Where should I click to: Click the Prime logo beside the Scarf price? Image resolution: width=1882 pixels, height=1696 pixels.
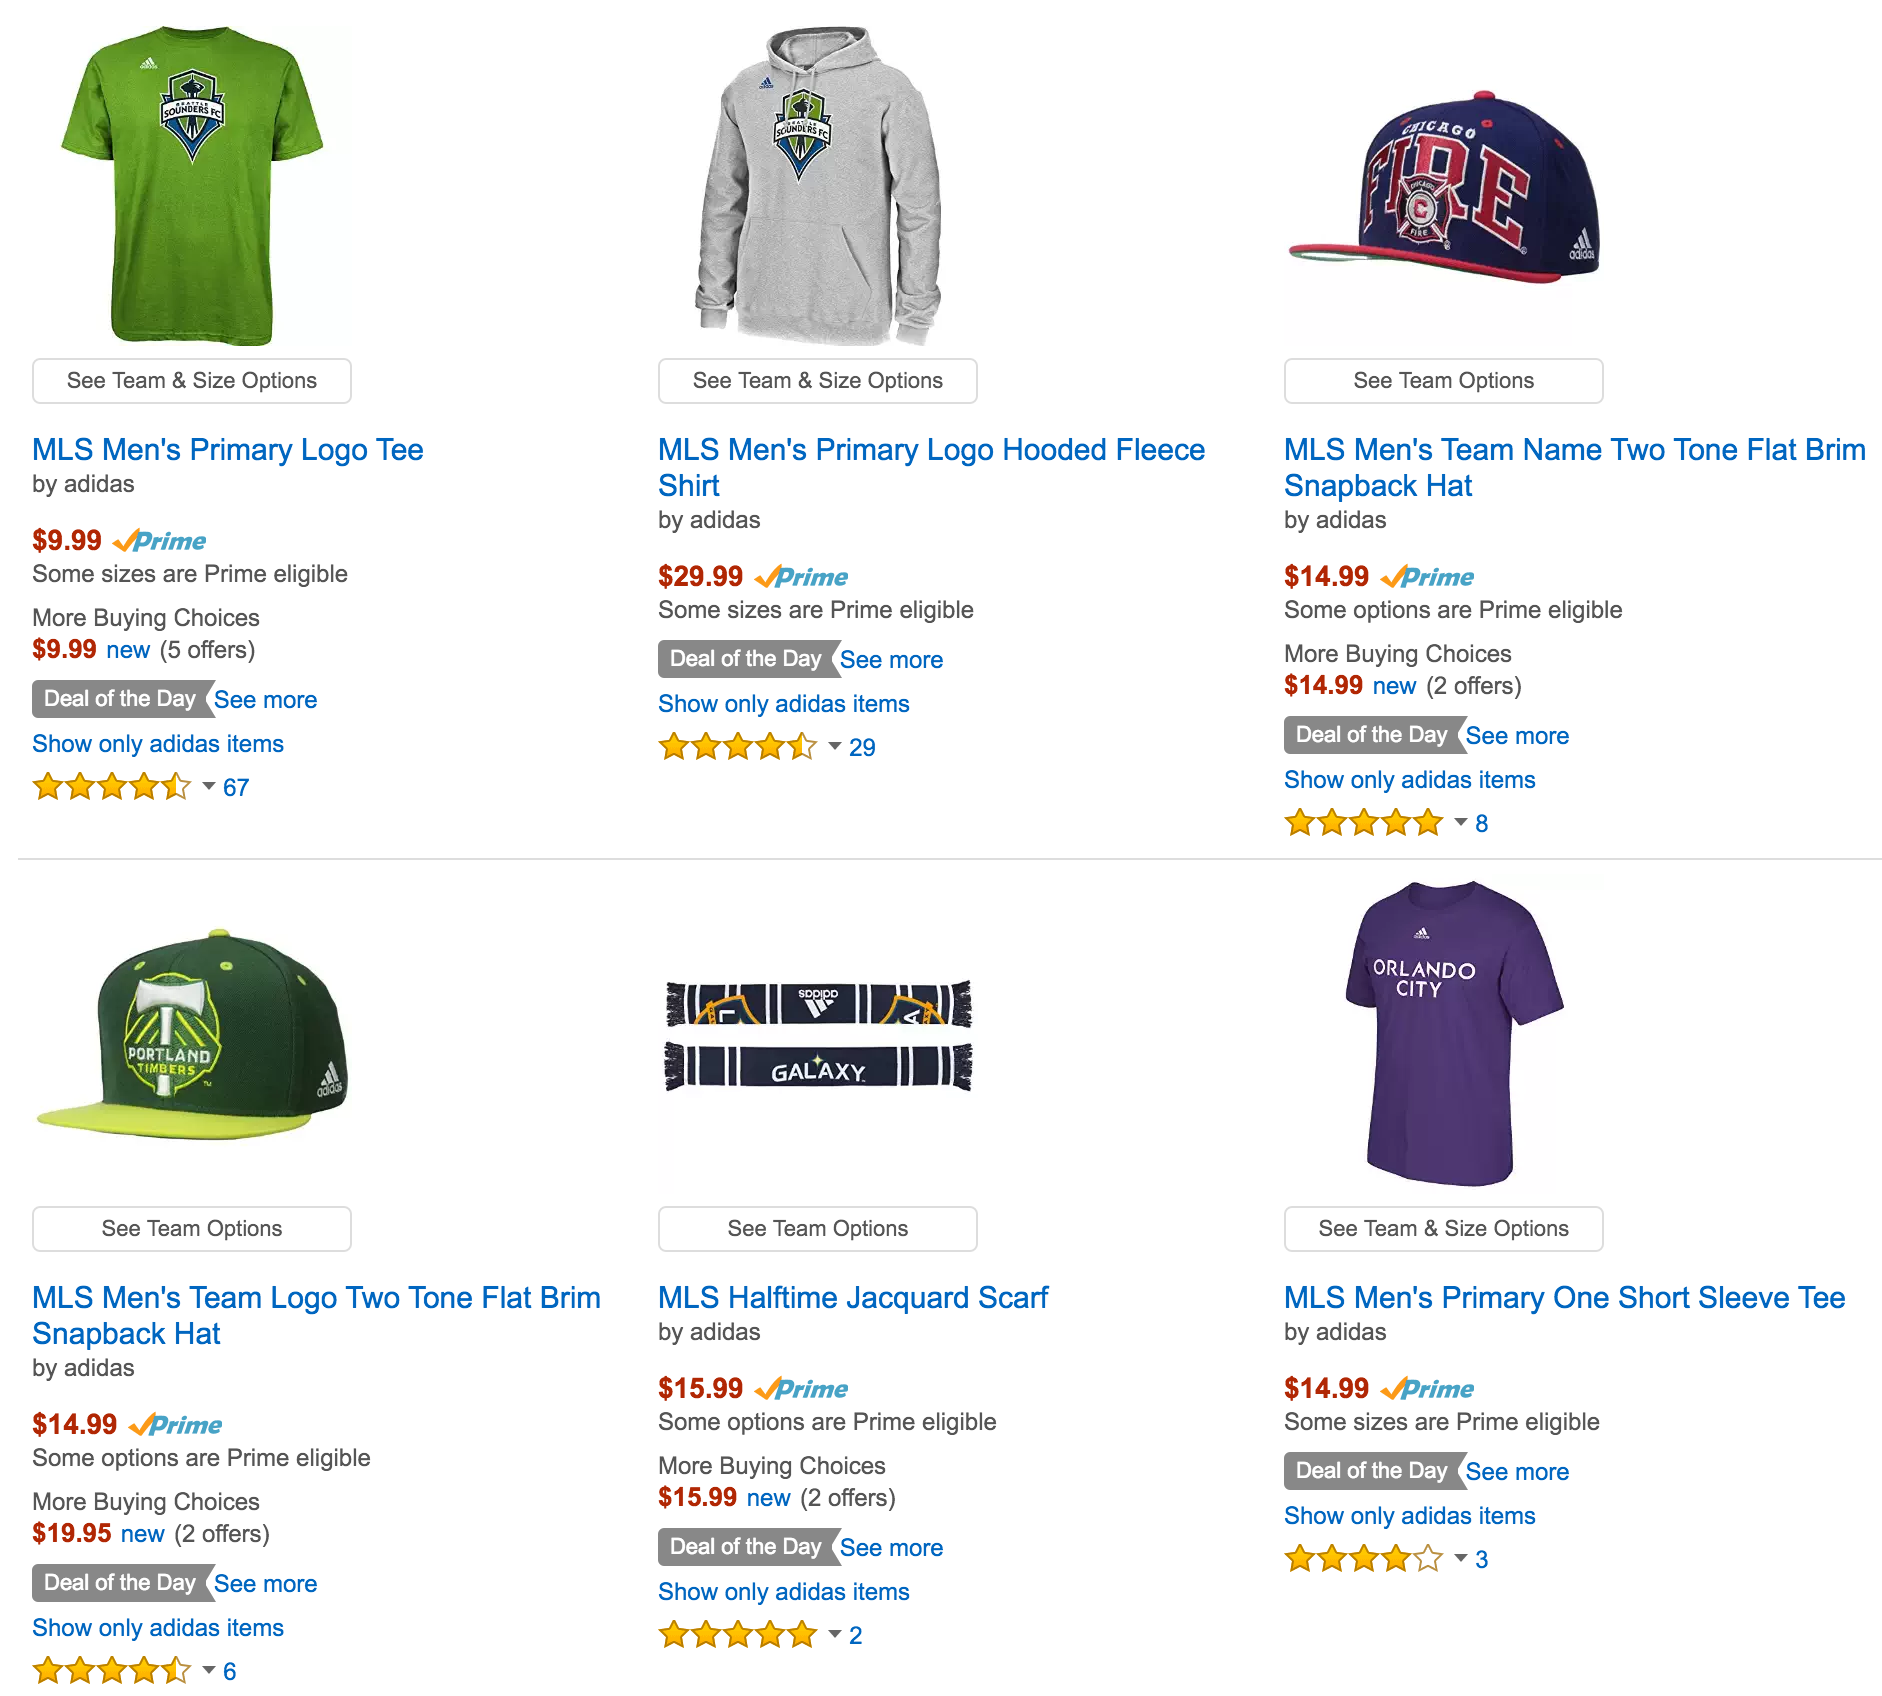(802, 1389)
